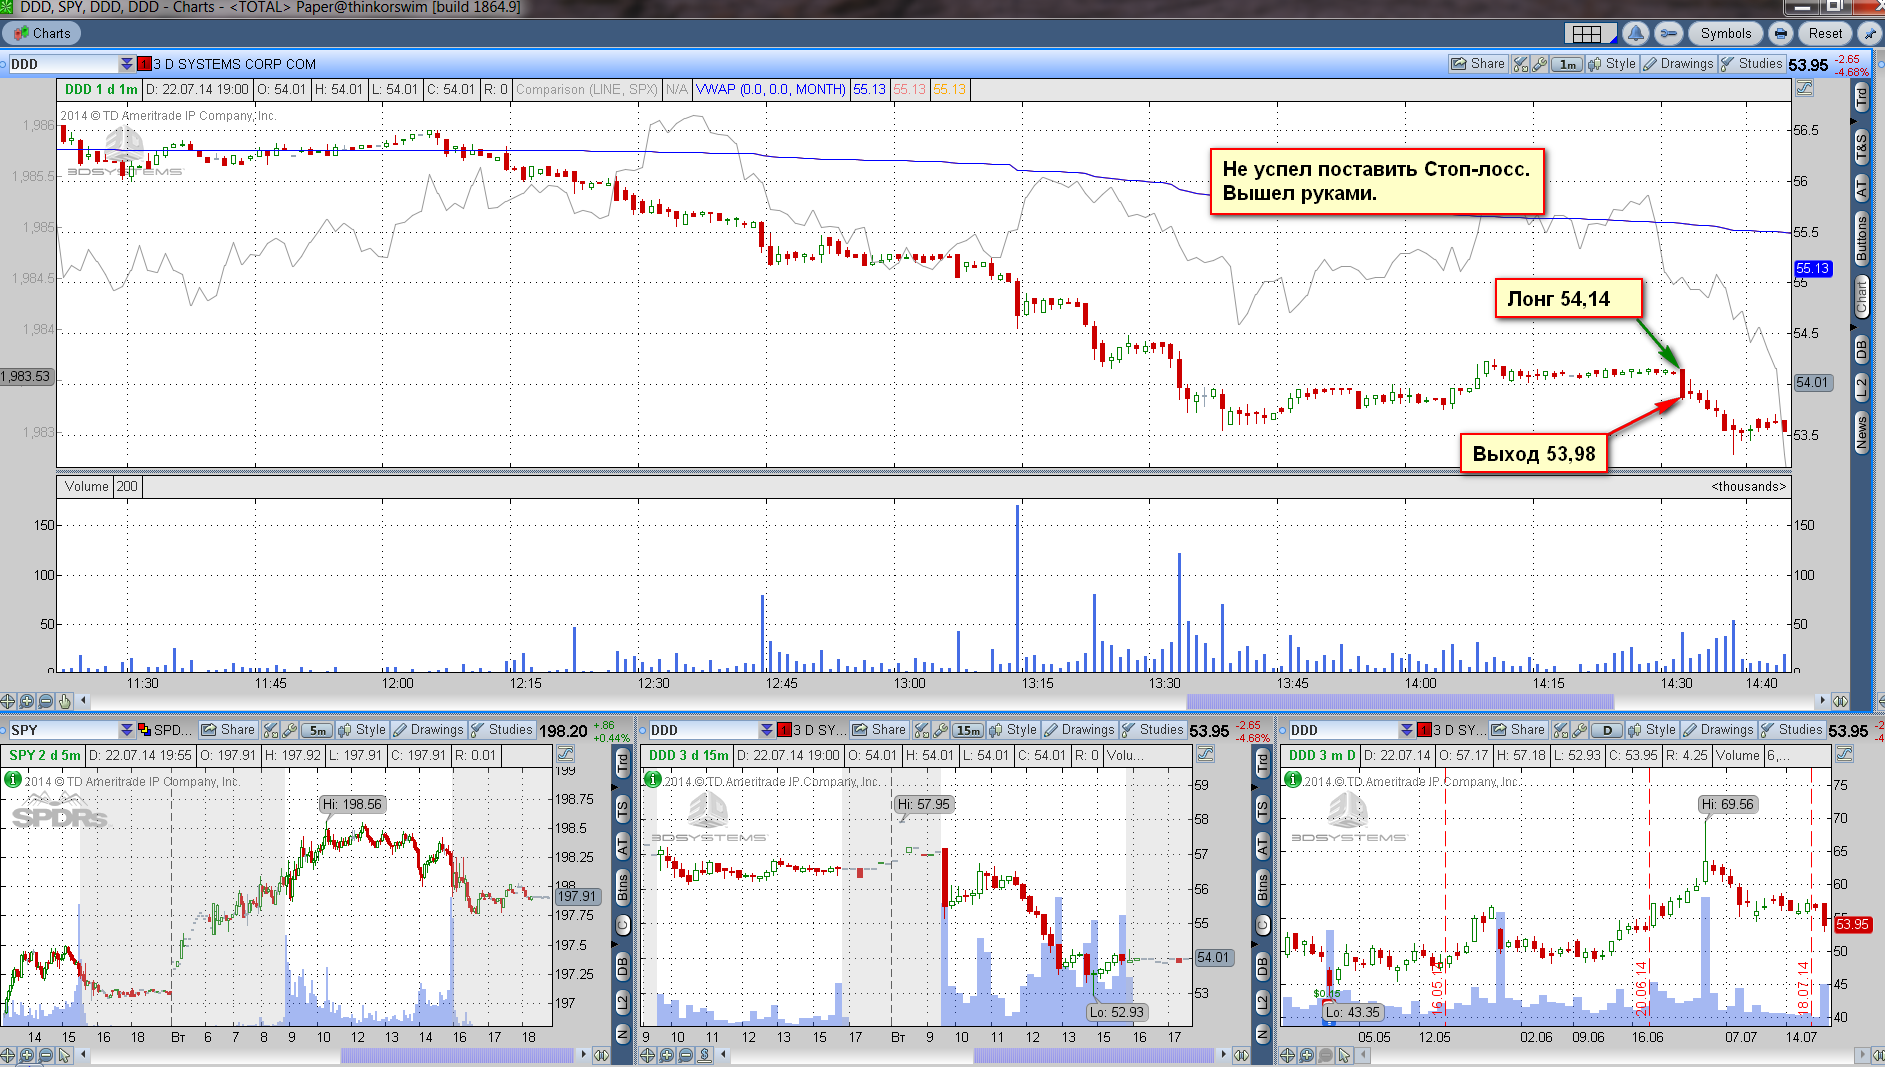Click the DDD 15m chart horizontal scrollbar thumb
1885x1067 pixels.
pyautogui.click(x=1093, y=1055)
